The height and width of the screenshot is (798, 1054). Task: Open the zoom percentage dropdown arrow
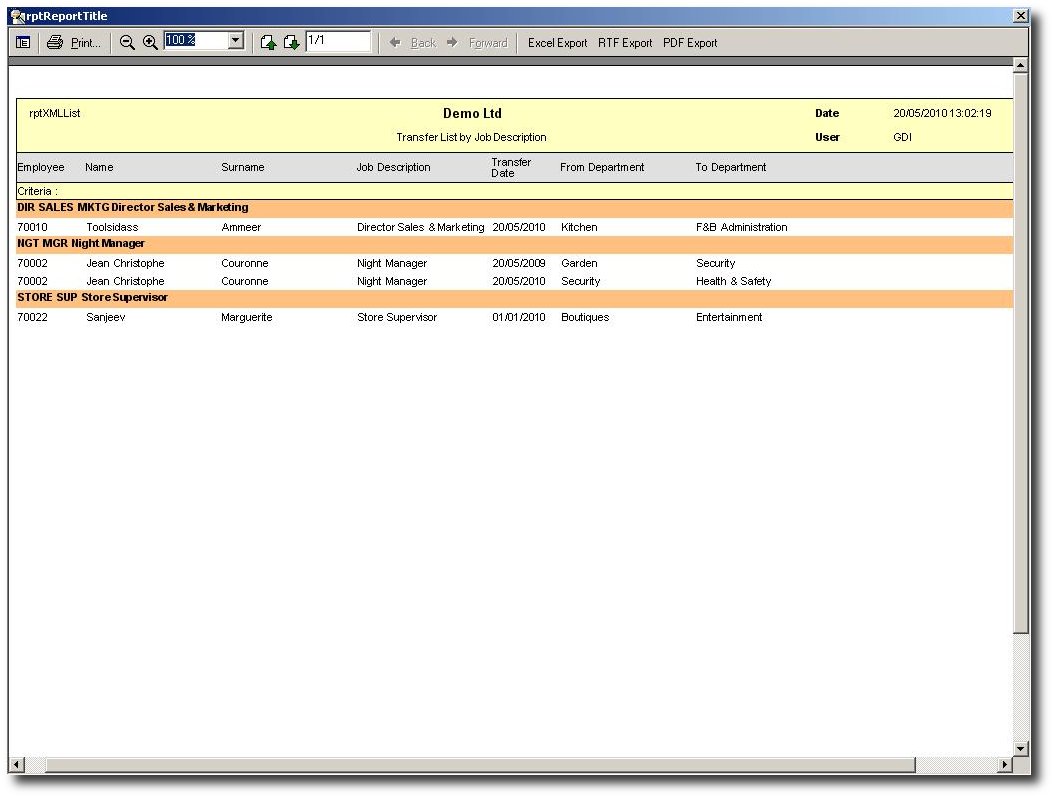[236, 41]
